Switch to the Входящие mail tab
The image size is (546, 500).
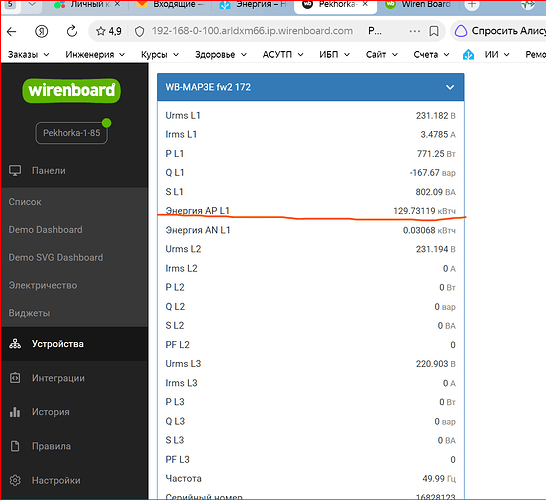click(170, 5)
